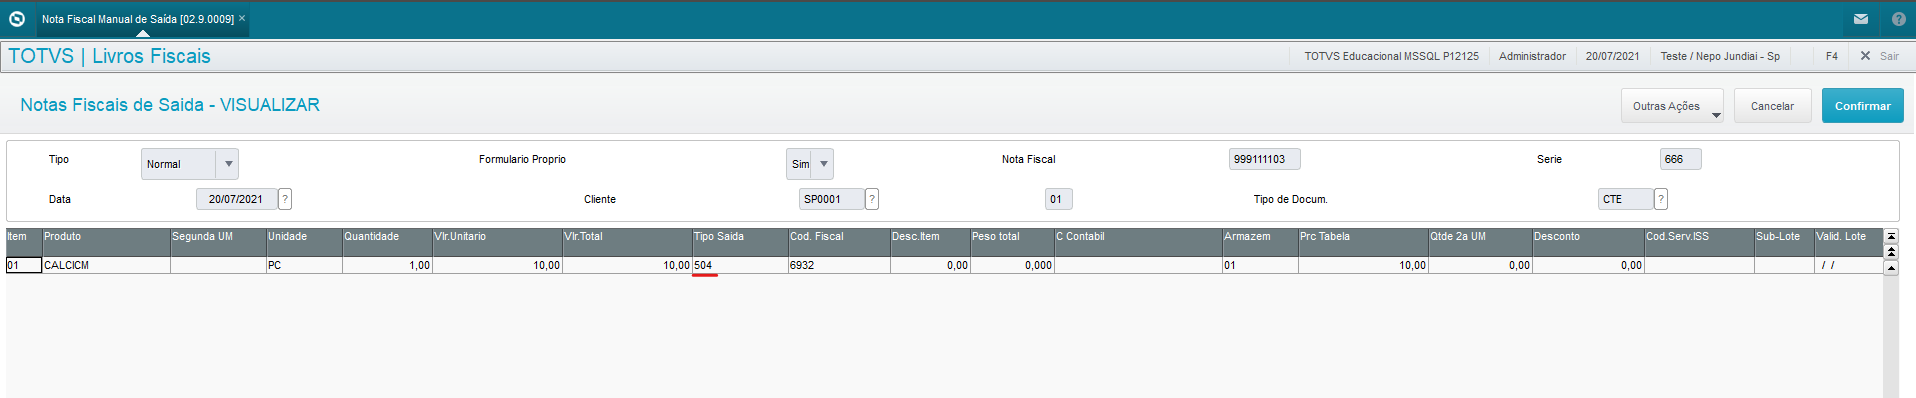Select product cell CALCICM
This screenshot has height=398, width=1916.
pyautogui.click(x=106, y=265)
